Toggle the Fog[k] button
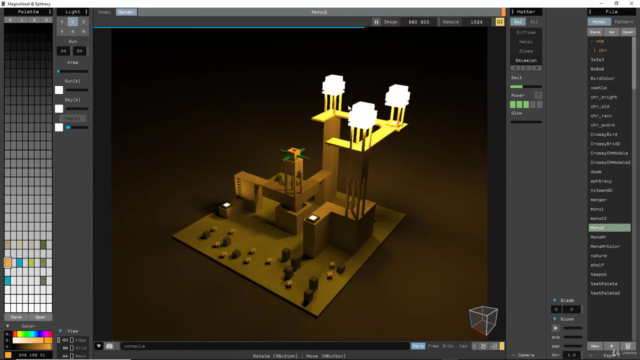Image resolution: width=640 pixels, height=360 pixels. (x=73, y=118)
